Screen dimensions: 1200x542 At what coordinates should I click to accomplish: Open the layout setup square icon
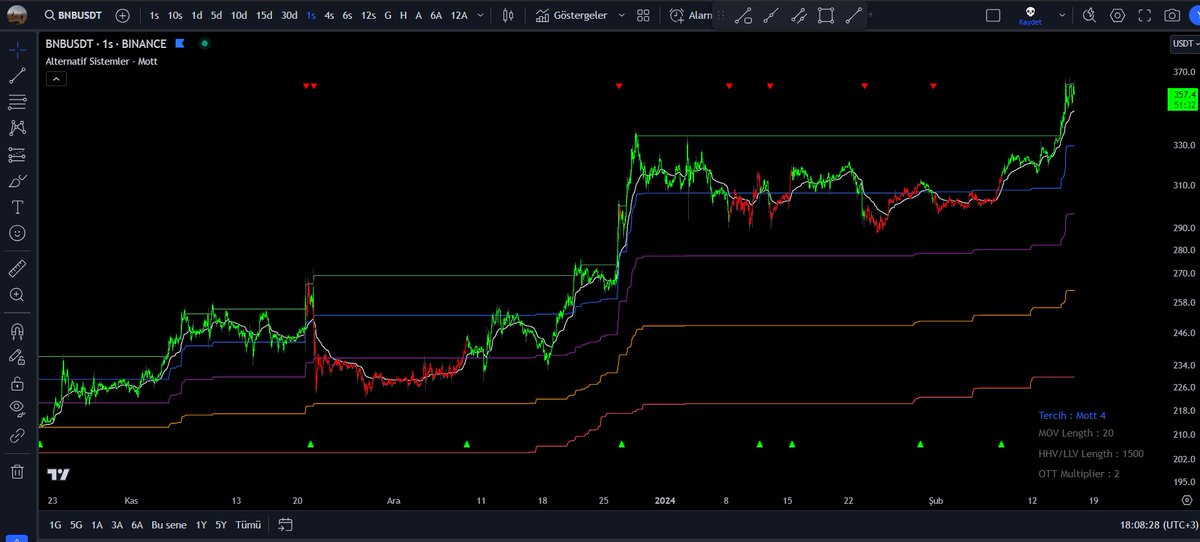pyautogui.click(x=993, y=16)
